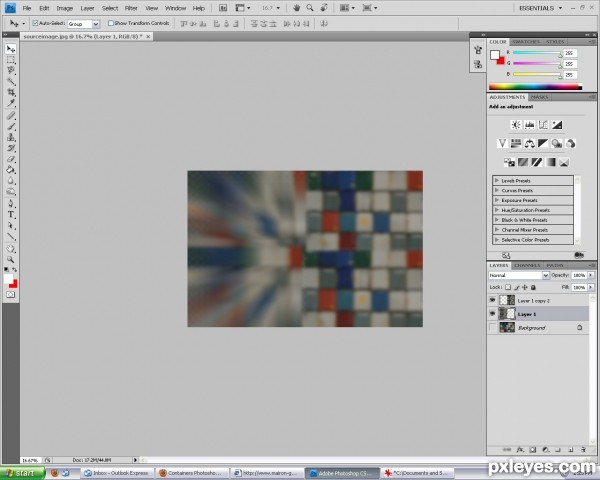Click the R channel slider

pos(536,53)
